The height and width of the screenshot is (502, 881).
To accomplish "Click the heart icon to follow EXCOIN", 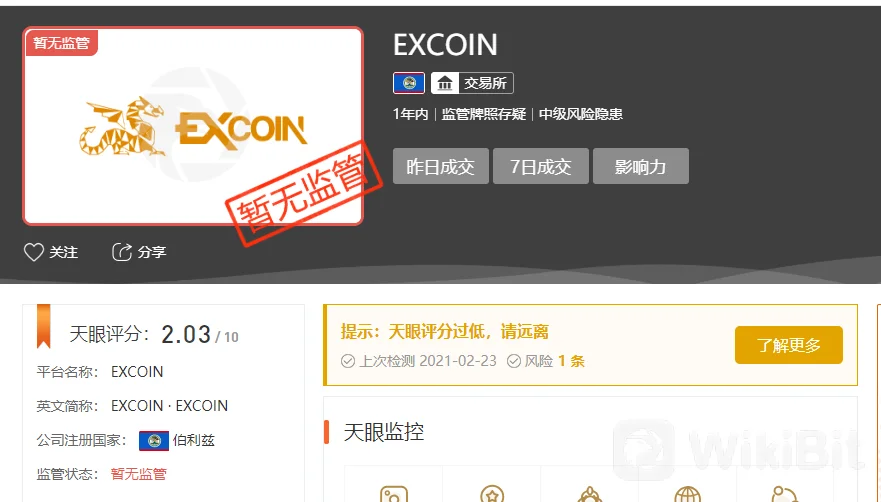I will point(34,252).
